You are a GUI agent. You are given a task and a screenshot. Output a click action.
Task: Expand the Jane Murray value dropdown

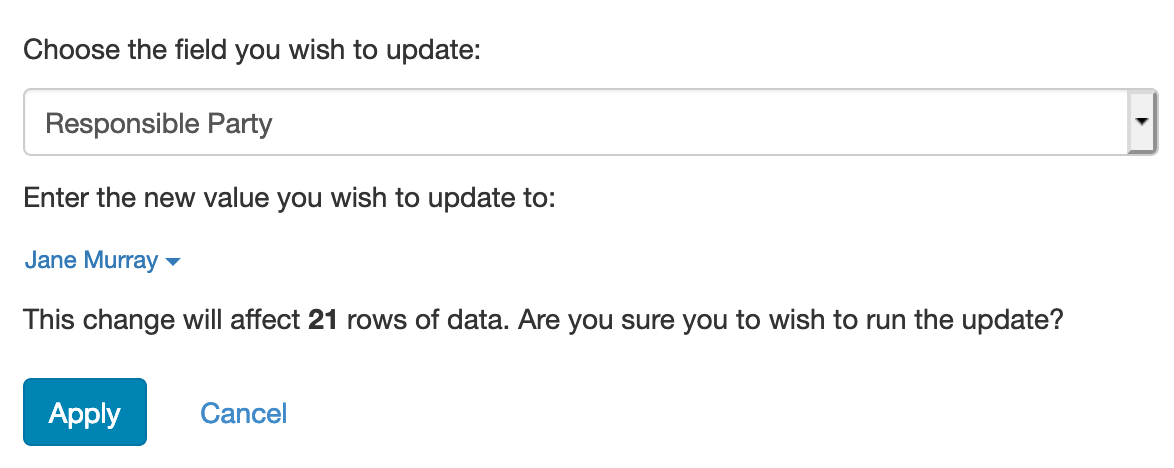pyautogui.click(x=100, y=261)
